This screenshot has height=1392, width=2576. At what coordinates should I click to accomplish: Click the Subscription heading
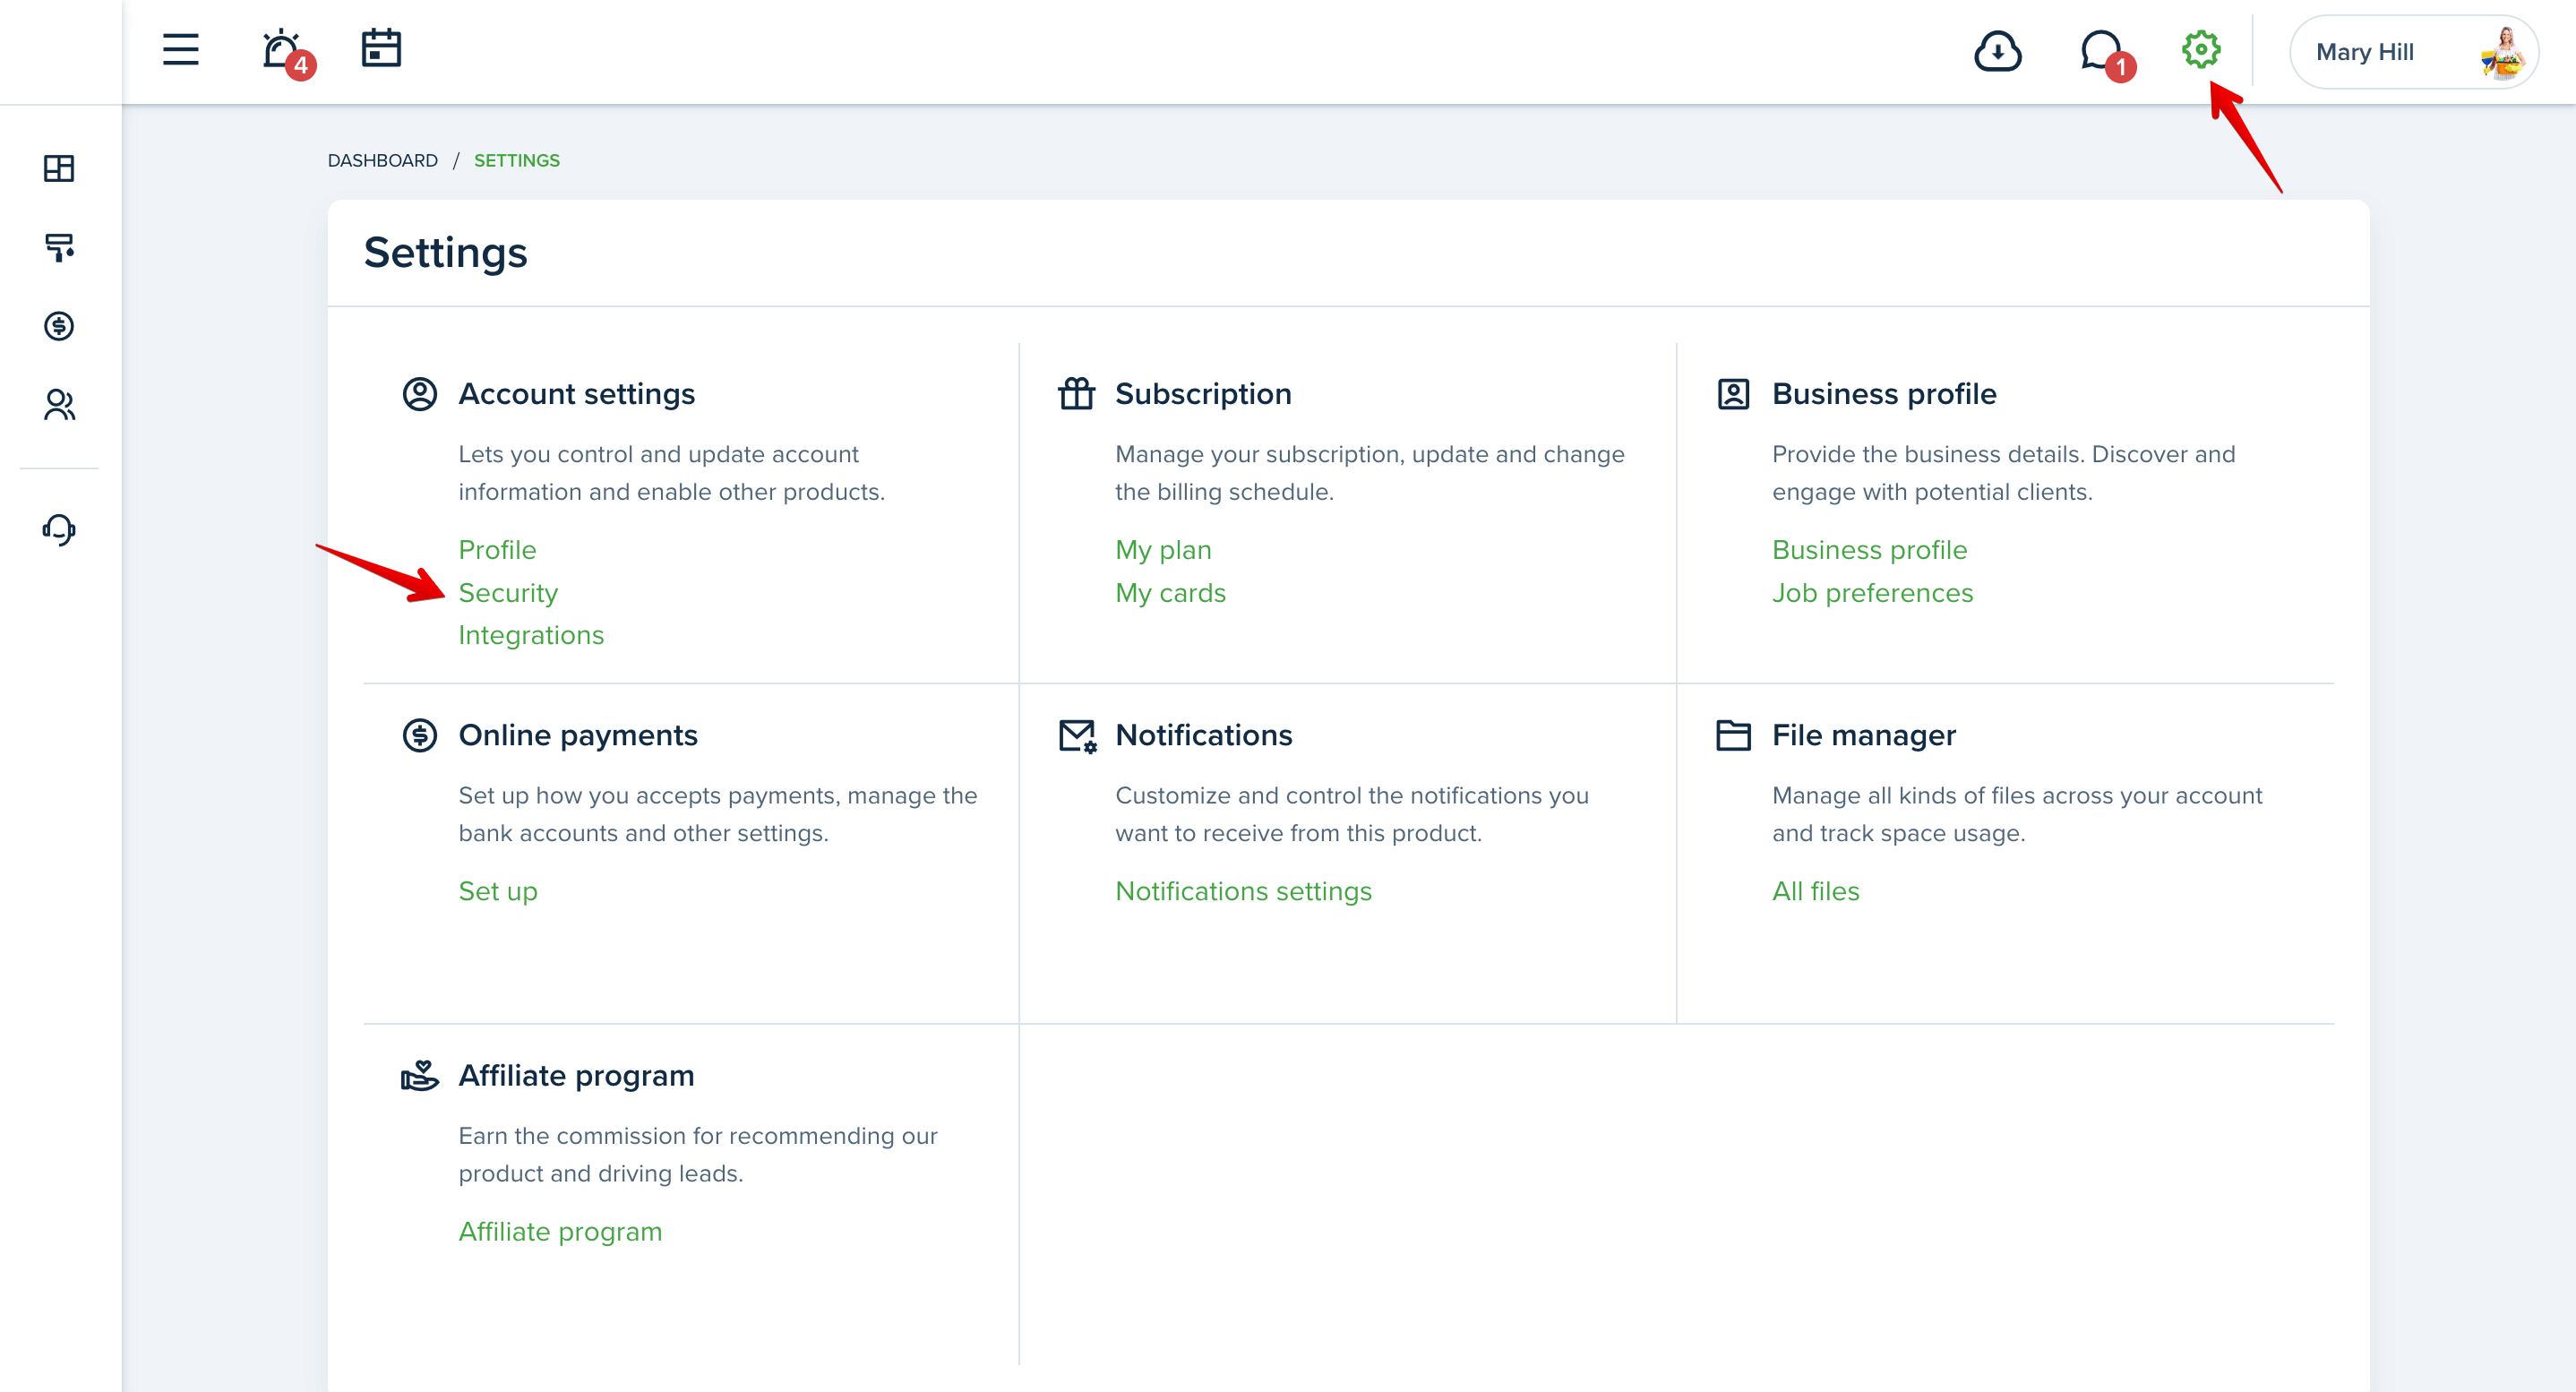pyautogui.click(x=1203, y=394)
